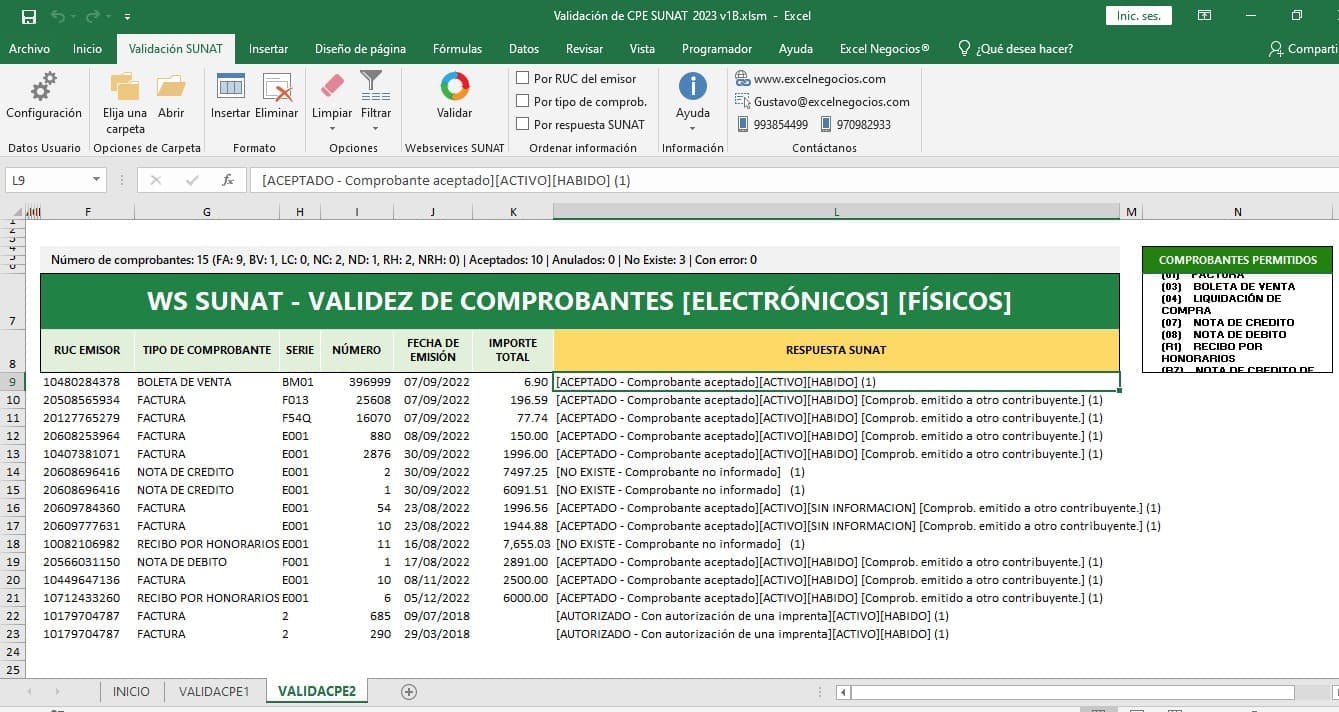The image size is (1339, 712).
Task: Expand the Limpiar dropdown
Action: (x=332, y=128)
